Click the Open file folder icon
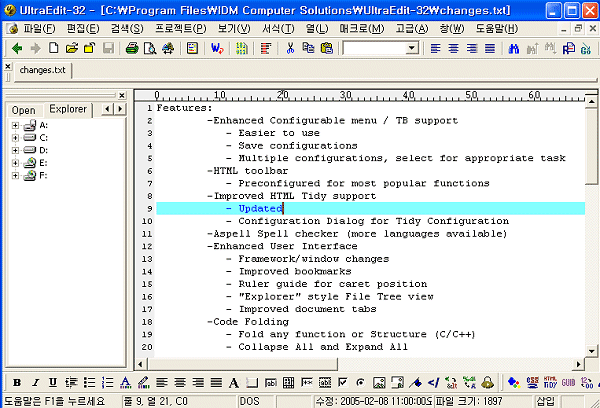The width and height of the screenshot is (600, 408). [x=72, y=48]
